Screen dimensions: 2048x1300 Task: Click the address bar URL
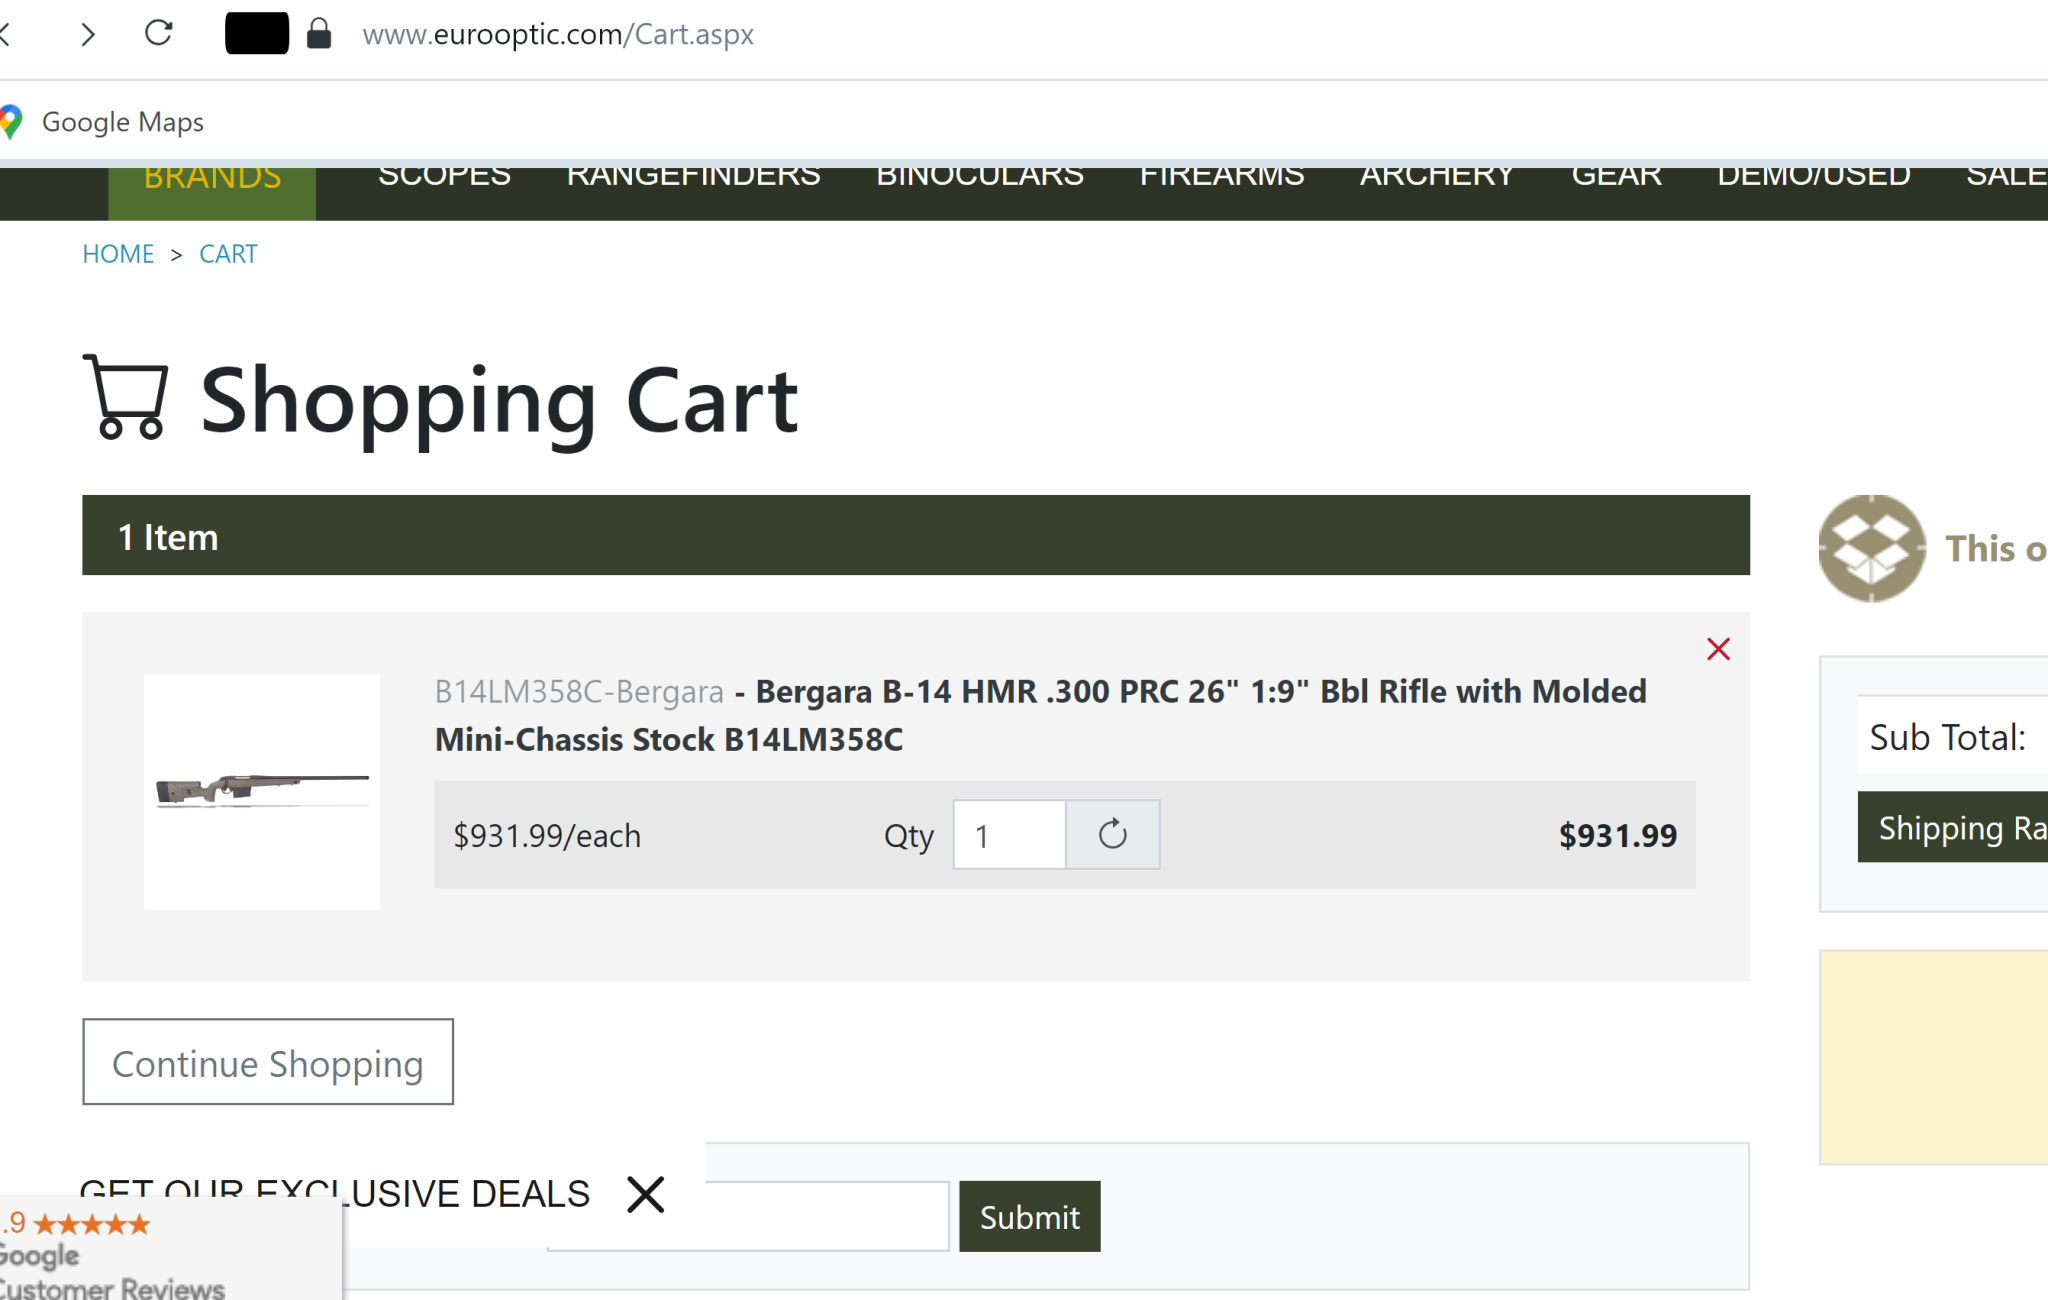pos(558,34)
